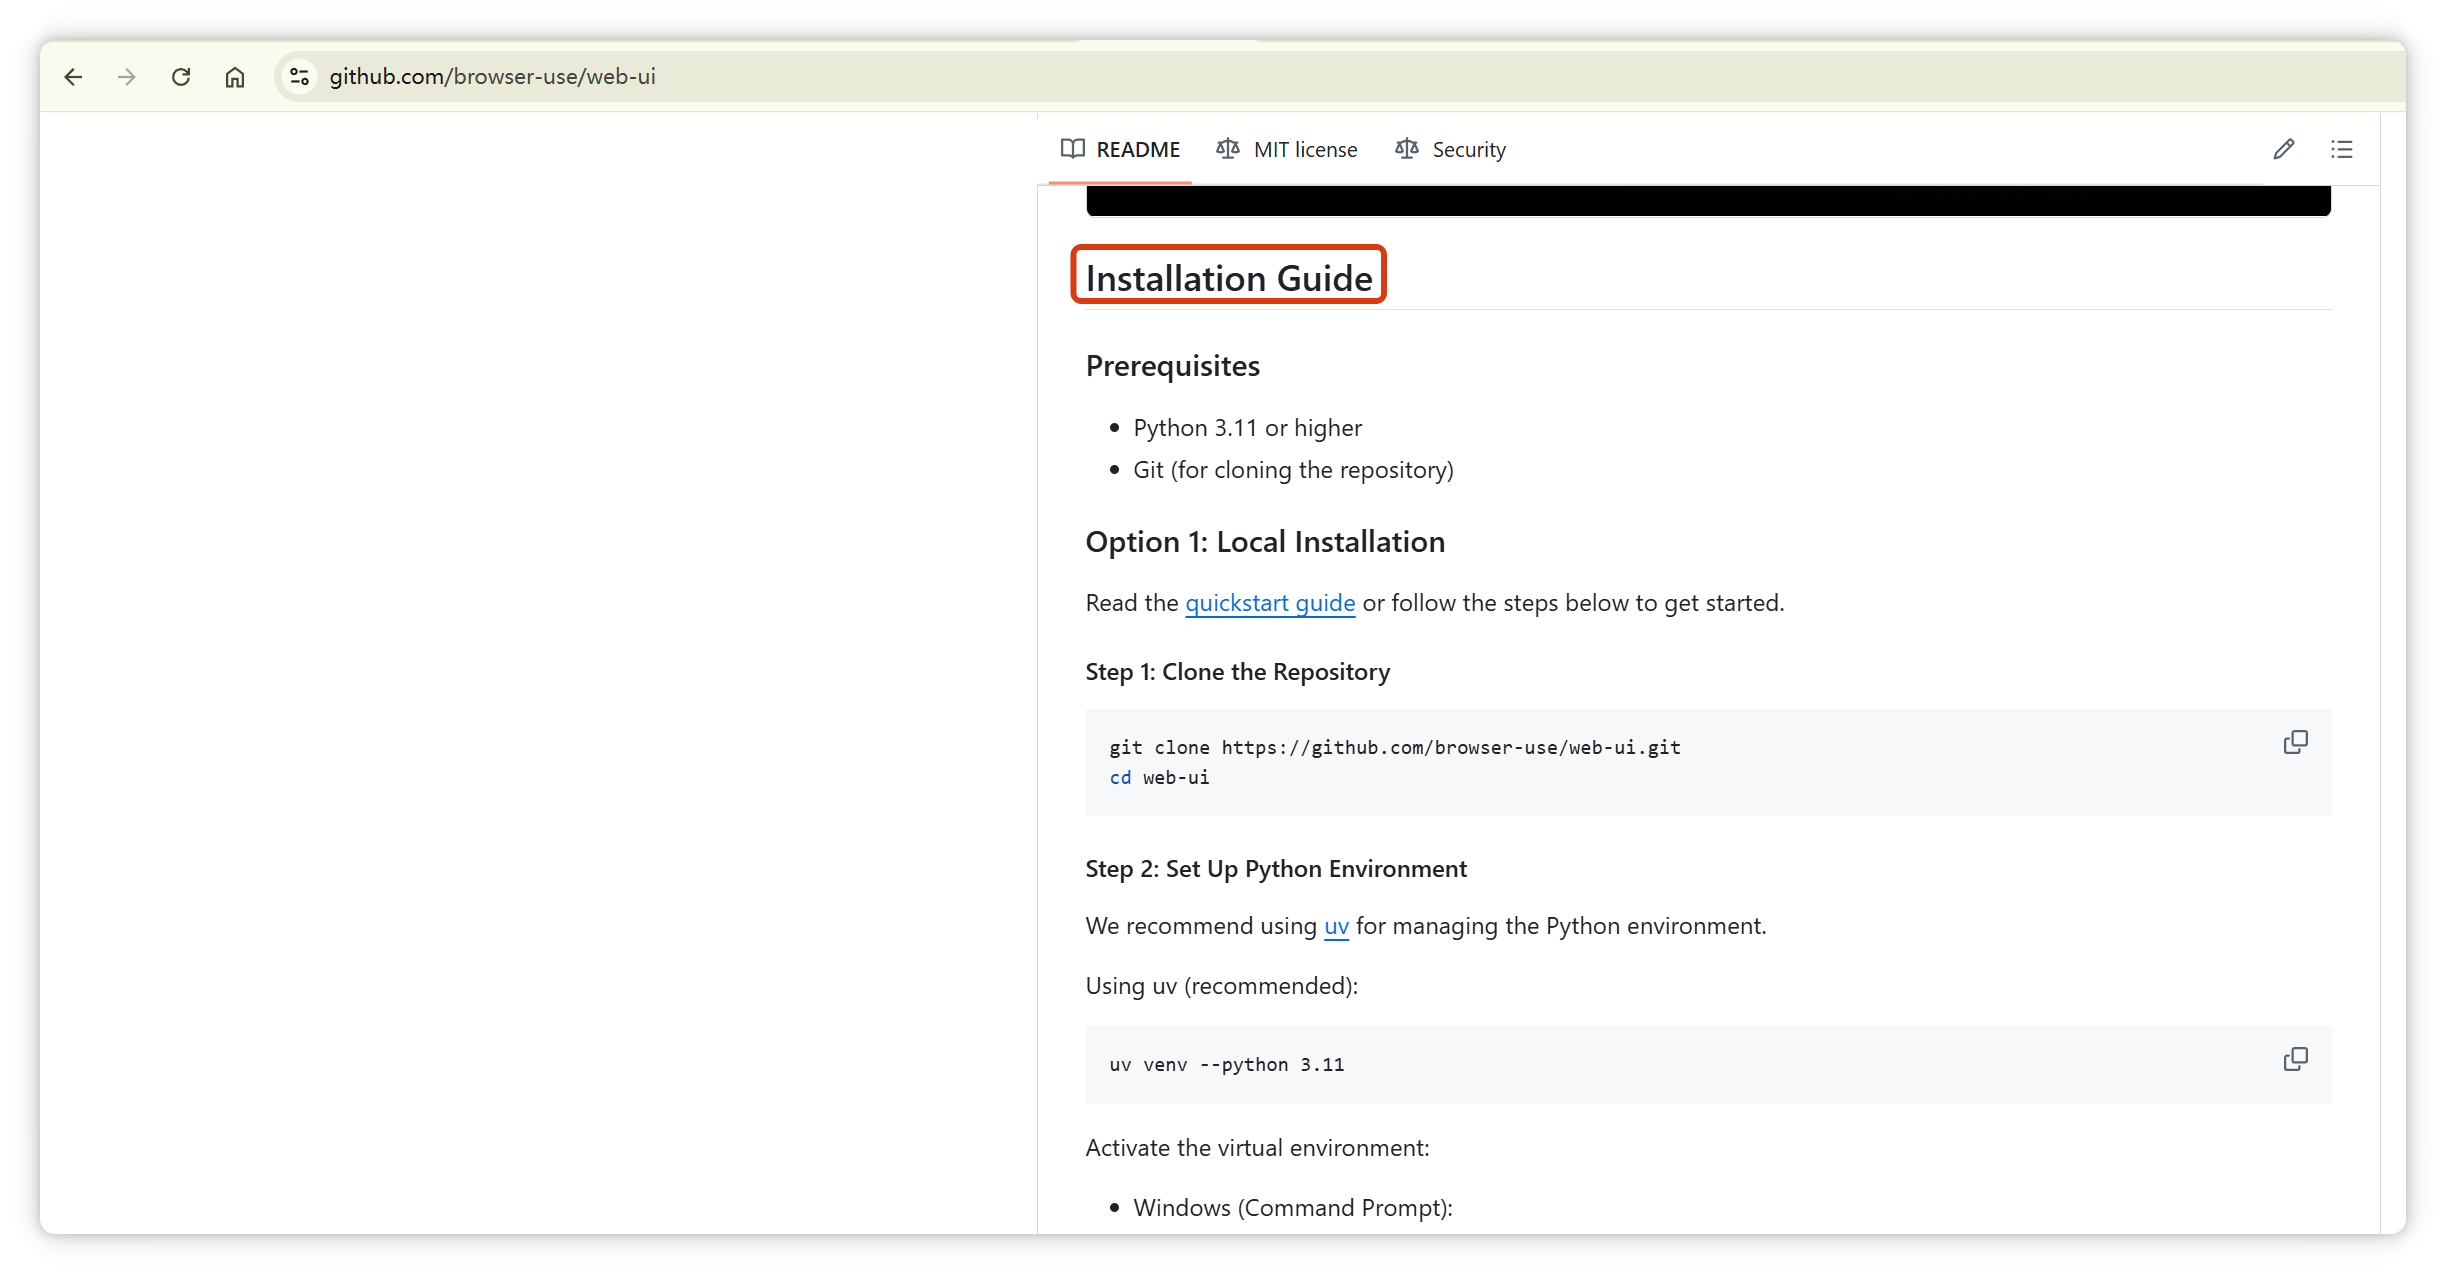Image resolution: width=2446 pixels, height=1274 pixels.
Task: Reload the current page
Action: click(181, 77)
